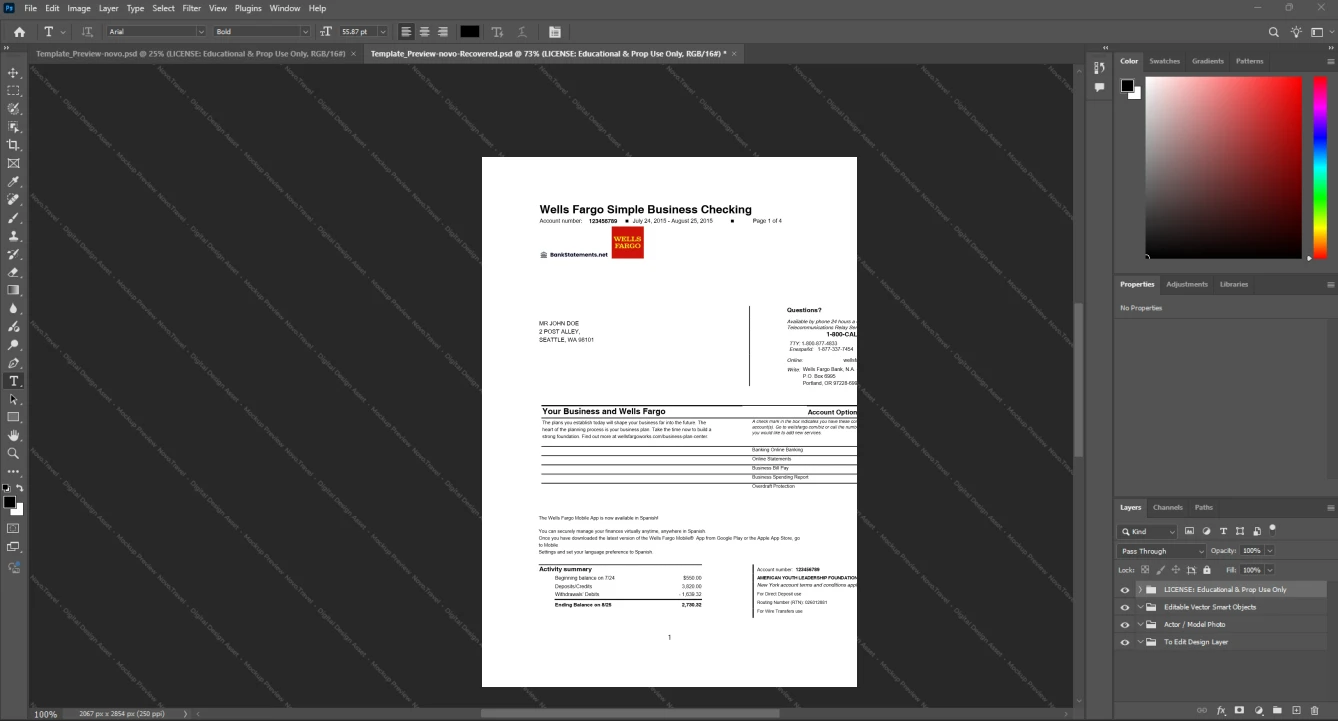Select the Gradient tool

(14, 290)
